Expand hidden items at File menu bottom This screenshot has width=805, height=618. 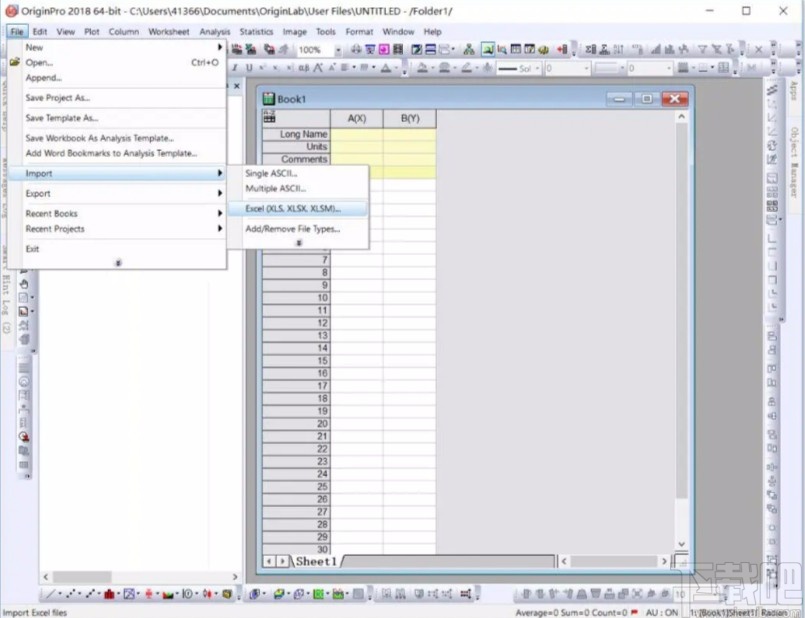(x=118, y=263)
